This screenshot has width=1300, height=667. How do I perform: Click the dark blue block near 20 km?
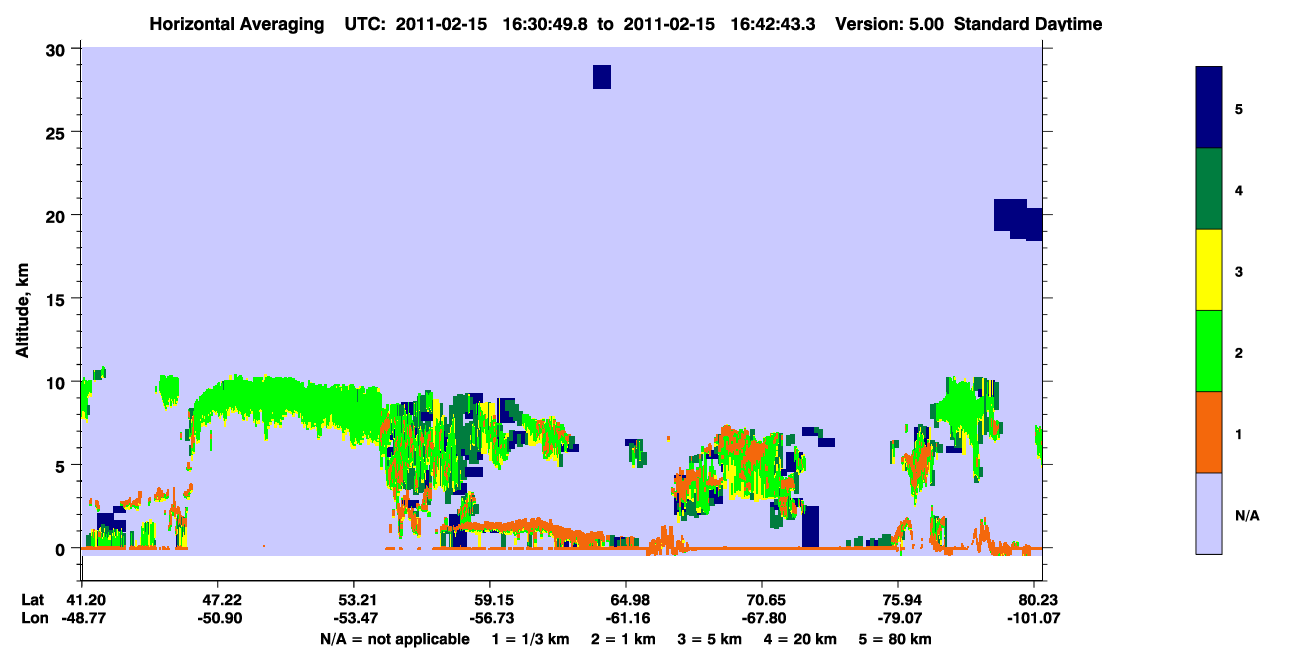(x=1018, y=219)
